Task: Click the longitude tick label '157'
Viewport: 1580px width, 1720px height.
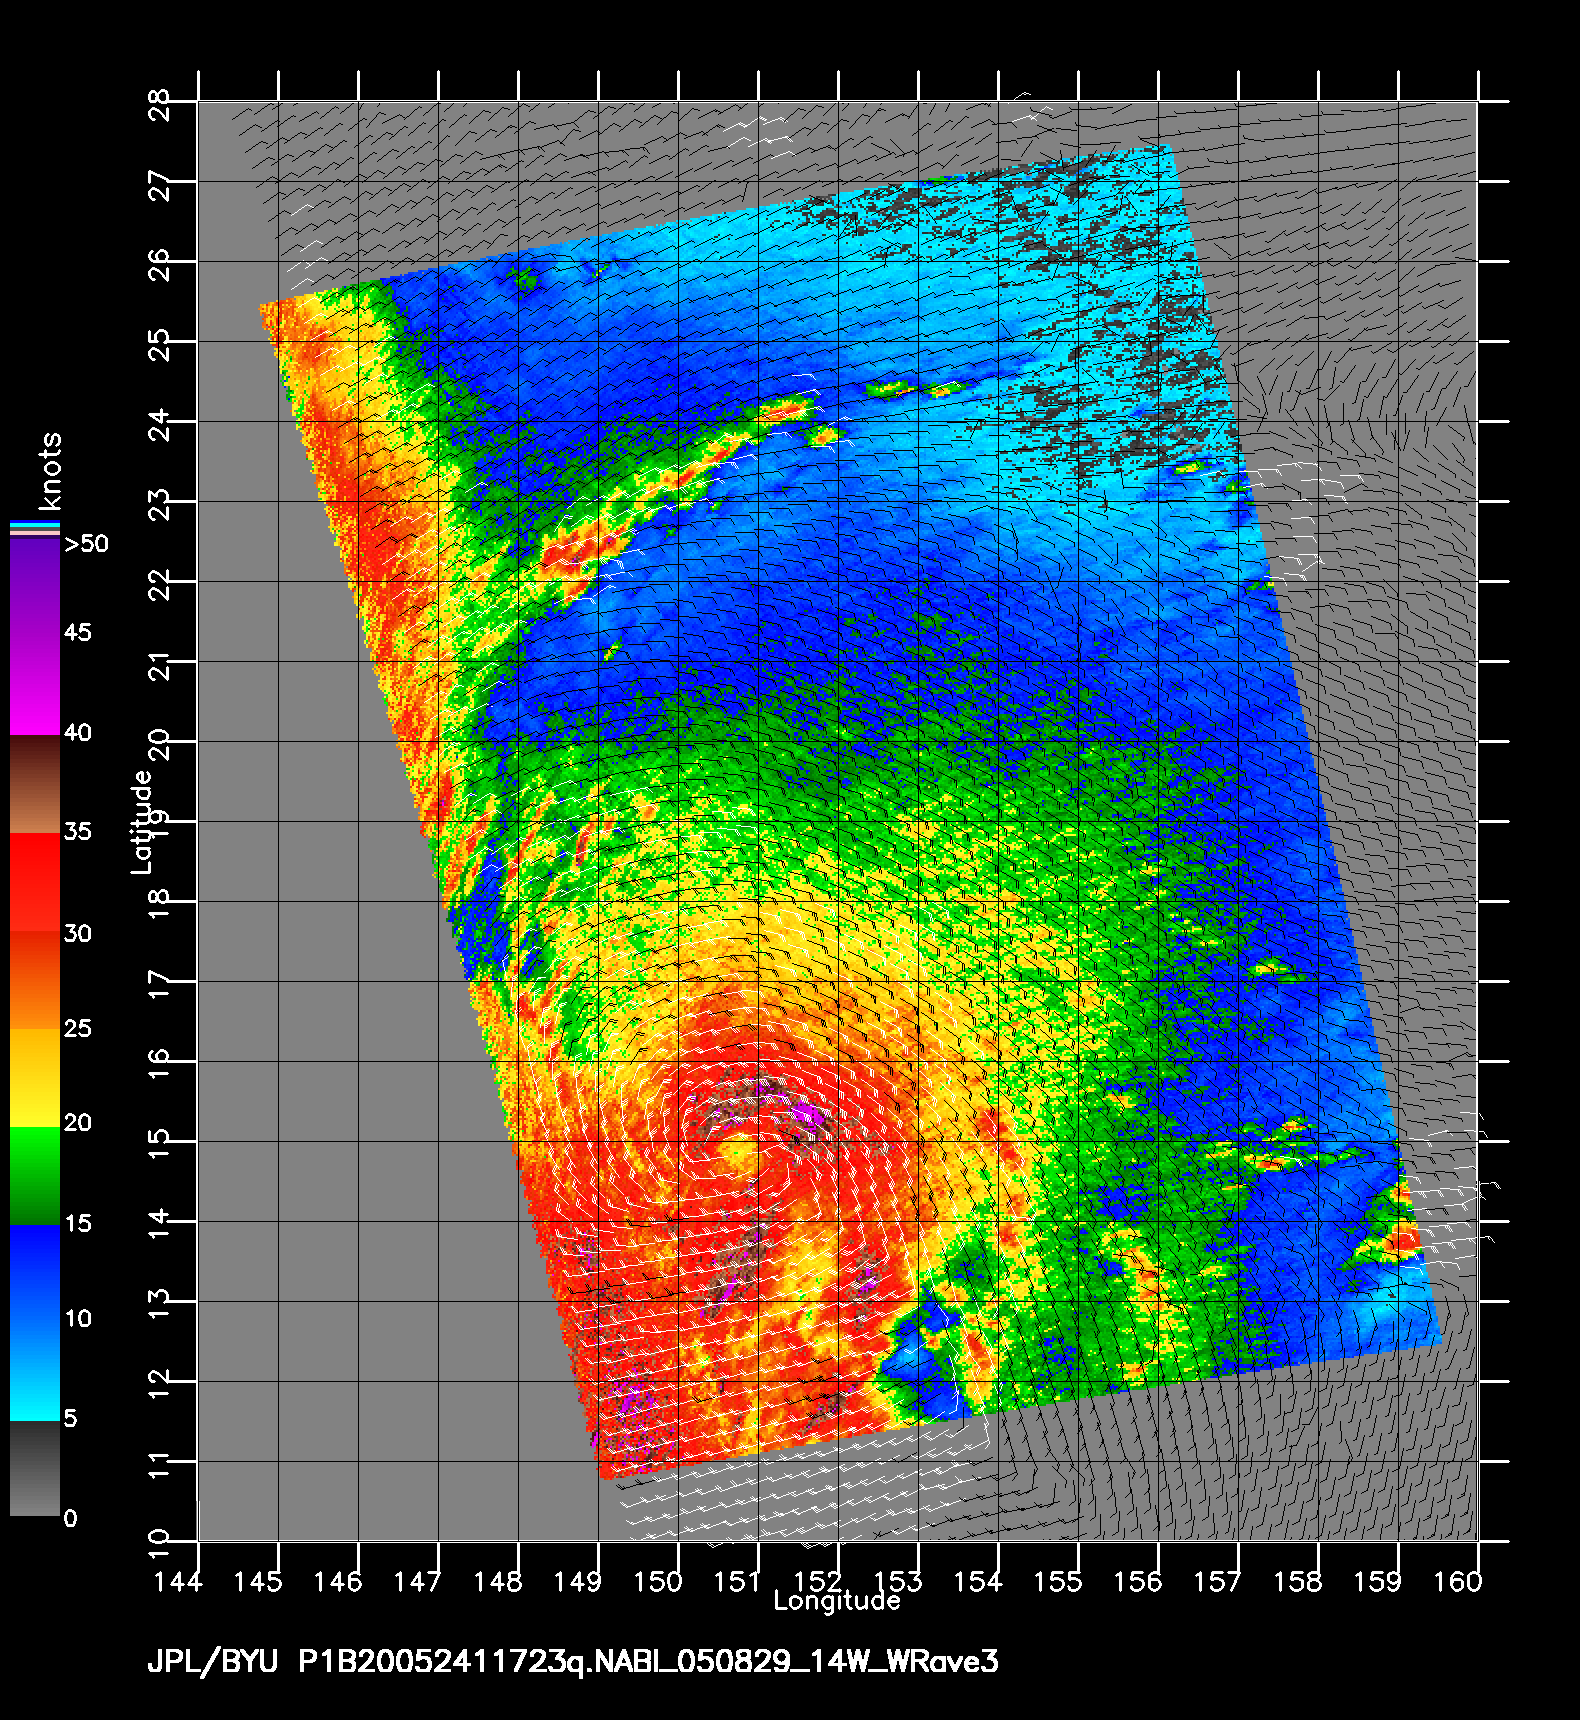Action: 1218,1582
